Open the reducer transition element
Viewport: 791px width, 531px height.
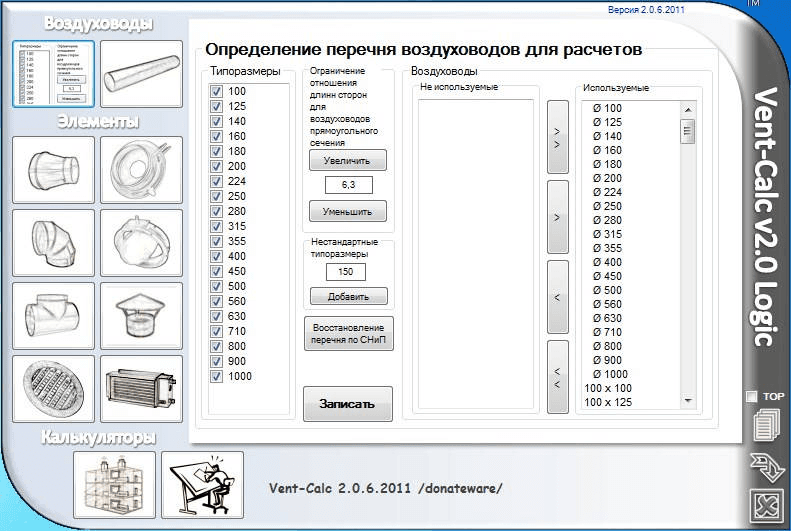(53, 169)
